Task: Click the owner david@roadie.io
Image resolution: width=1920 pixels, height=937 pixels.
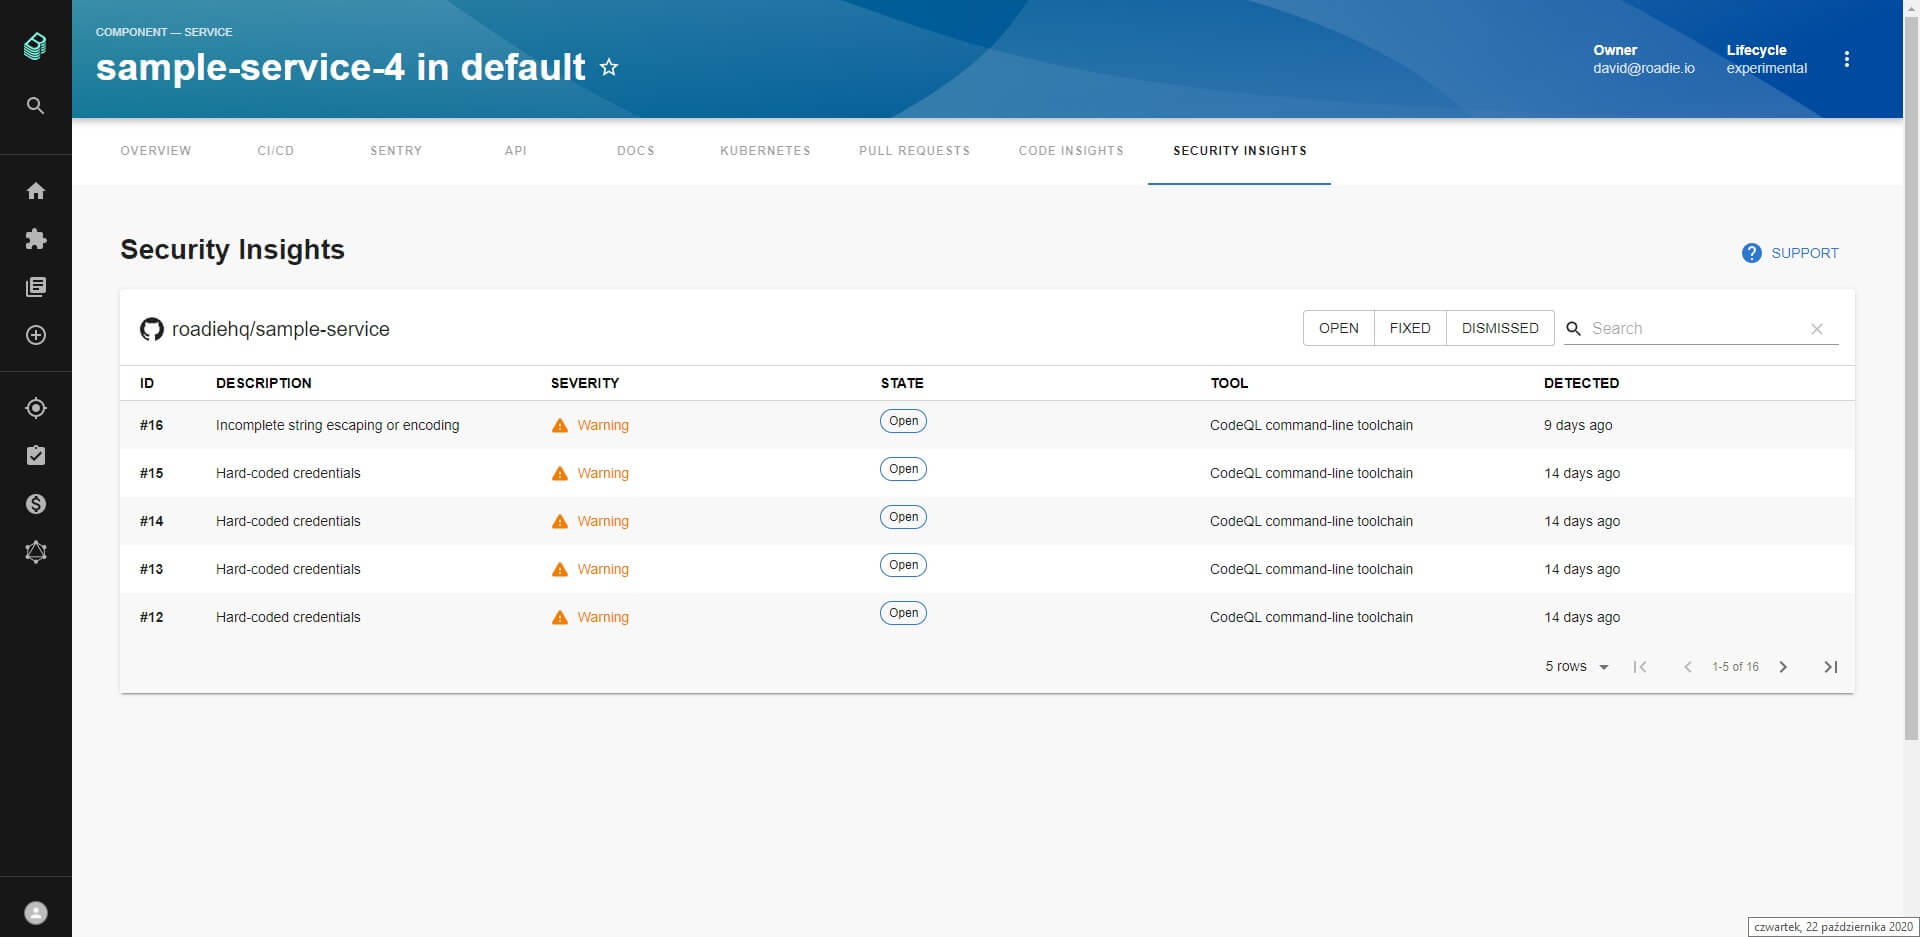Action: tap(1644, 68)
